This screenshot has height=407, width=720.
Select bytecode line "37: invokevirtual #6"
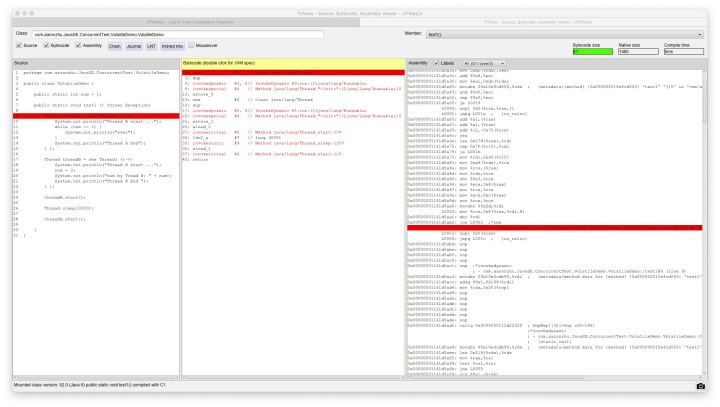pyautogui.click(x=293, y=154)
